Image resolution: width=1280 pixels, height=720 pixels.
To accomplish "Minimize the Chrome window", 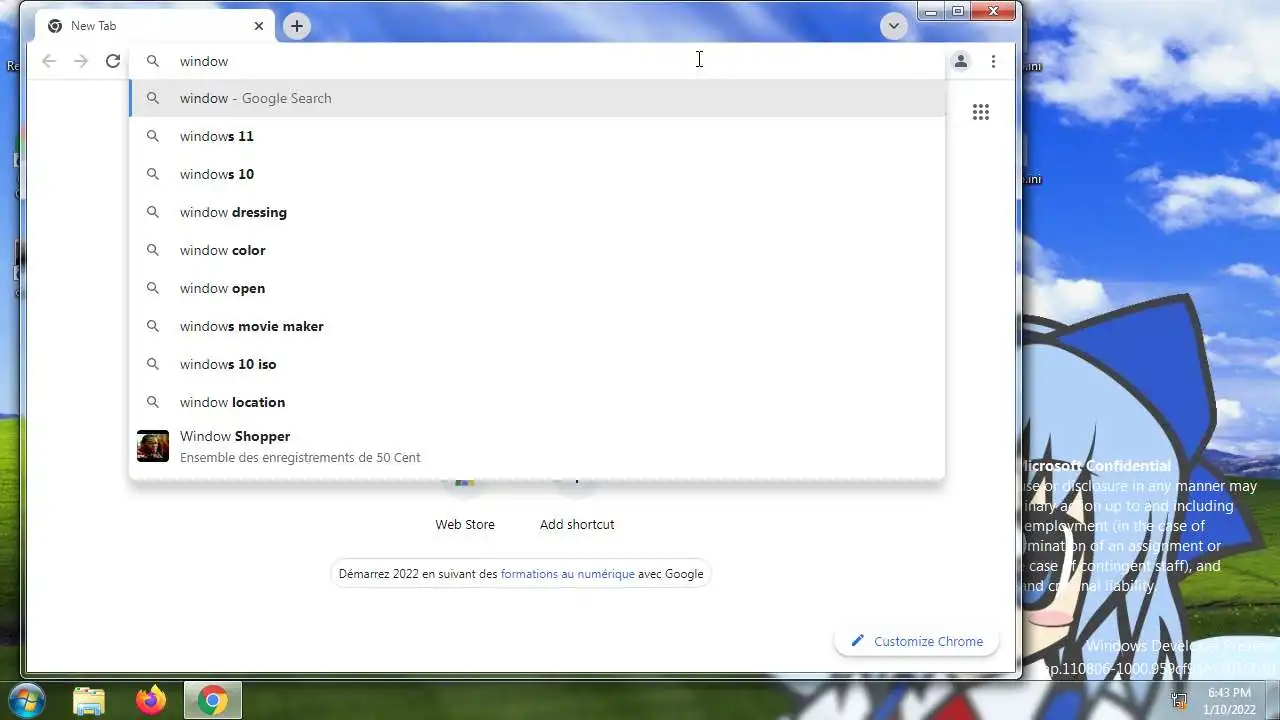I will 932,11.
